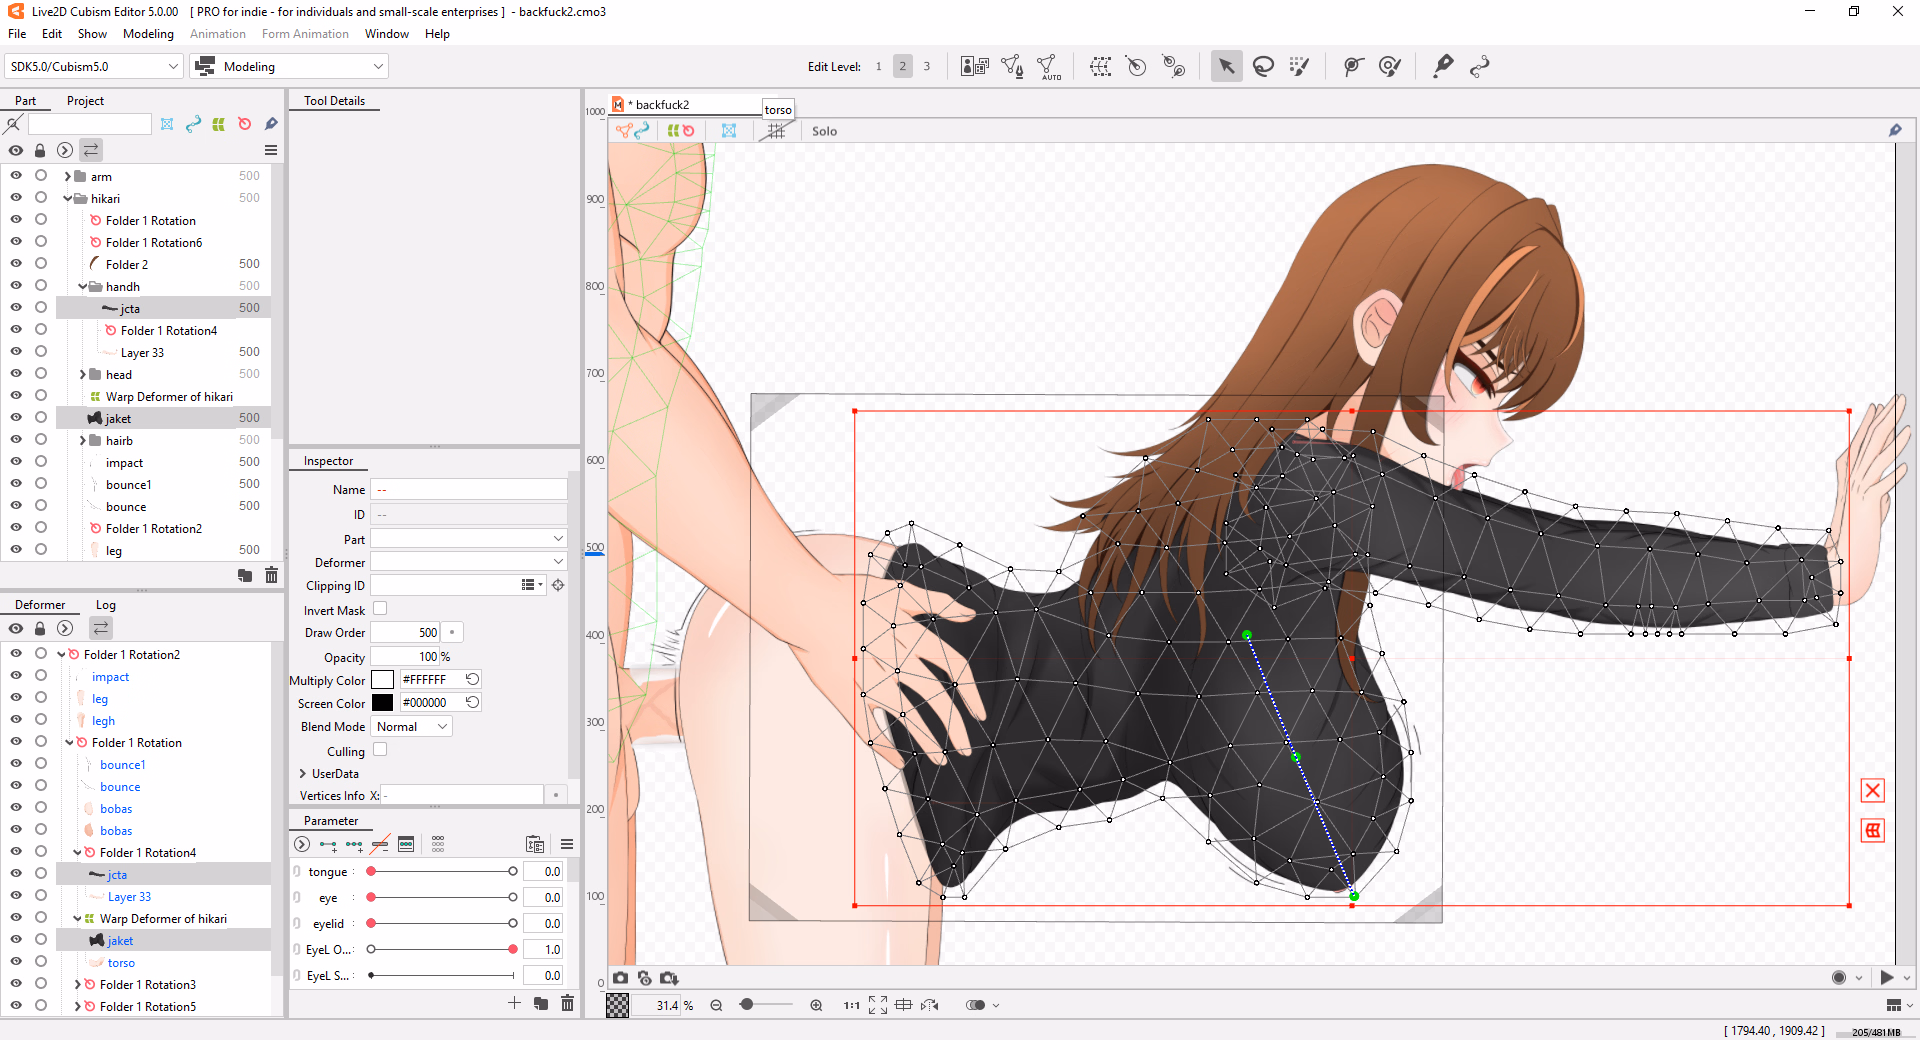Click the automatic mesh generator icon

1048,67
